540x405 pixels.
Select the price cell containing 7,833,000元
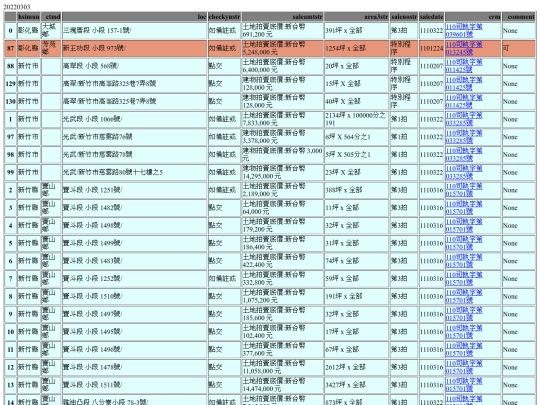pyautogui.click(x=282, y=119)
